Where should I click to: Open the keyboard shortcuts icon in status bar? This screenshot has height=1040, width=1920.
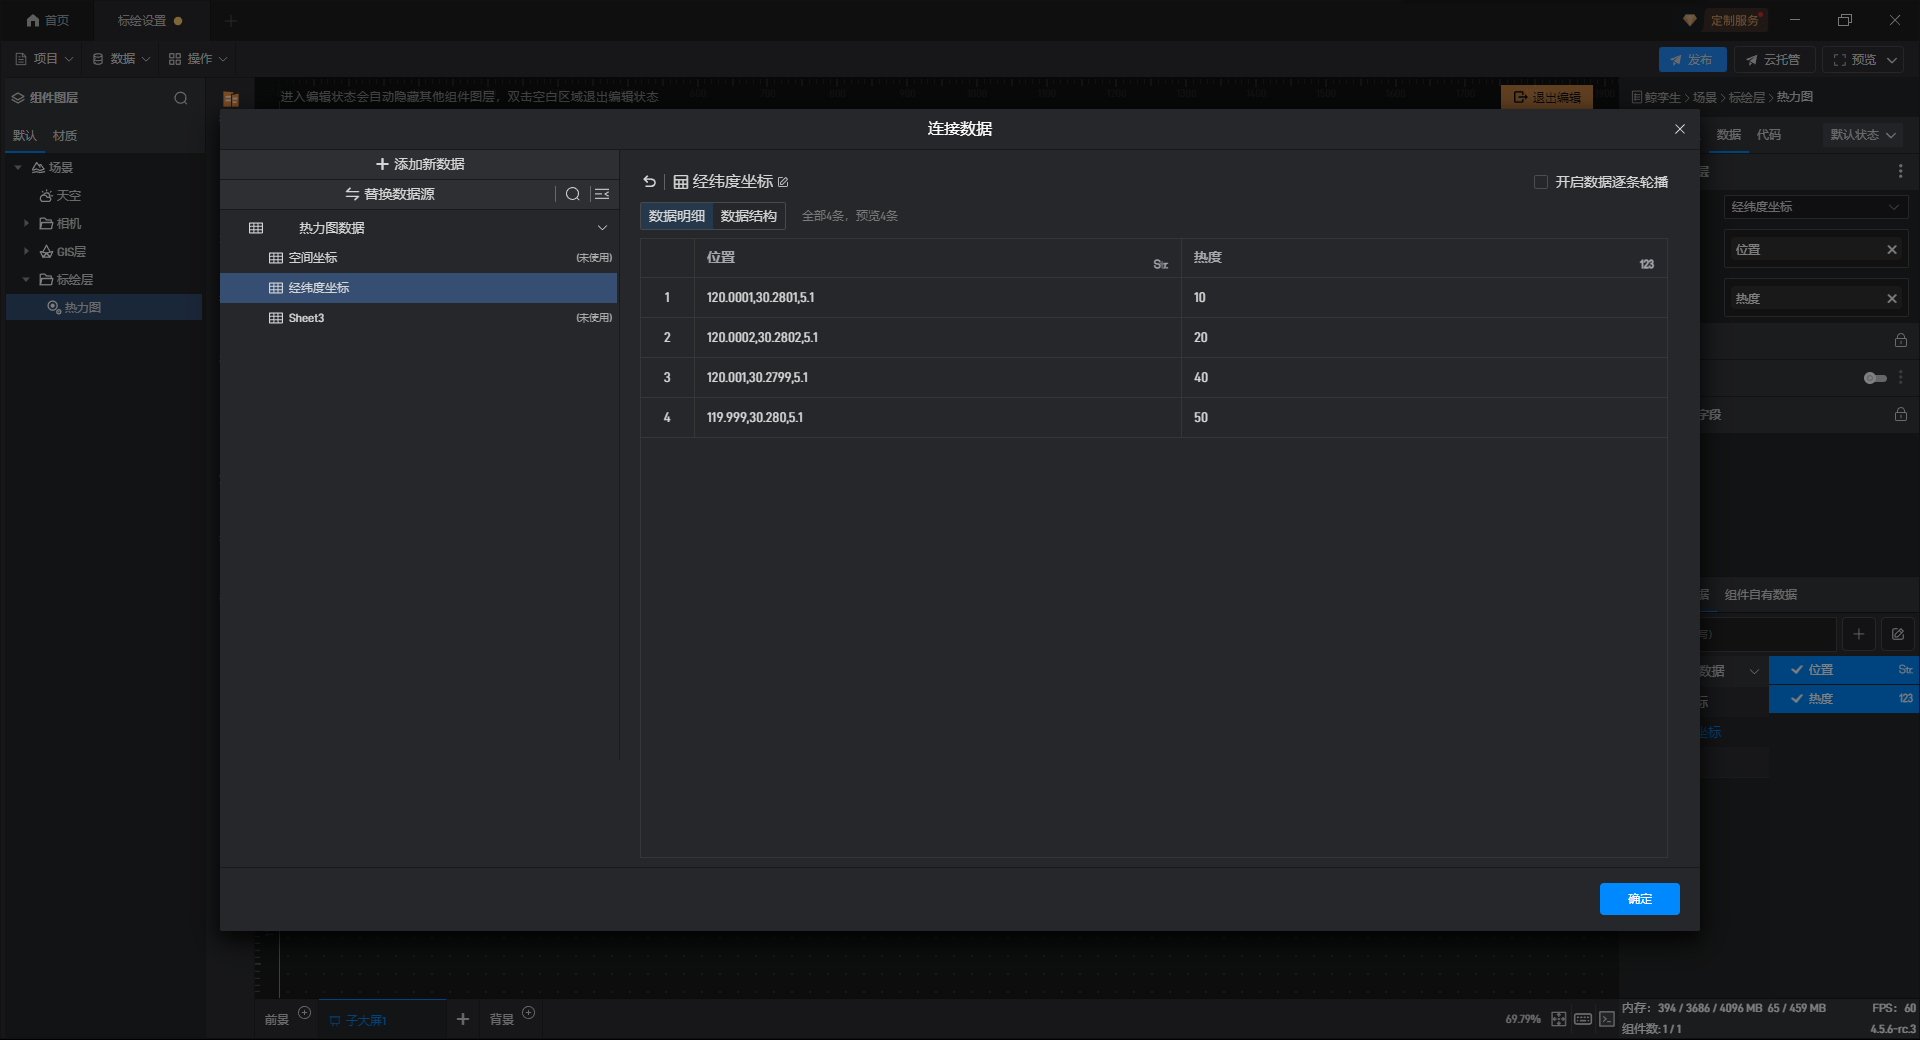(x=1583, y=1019)
